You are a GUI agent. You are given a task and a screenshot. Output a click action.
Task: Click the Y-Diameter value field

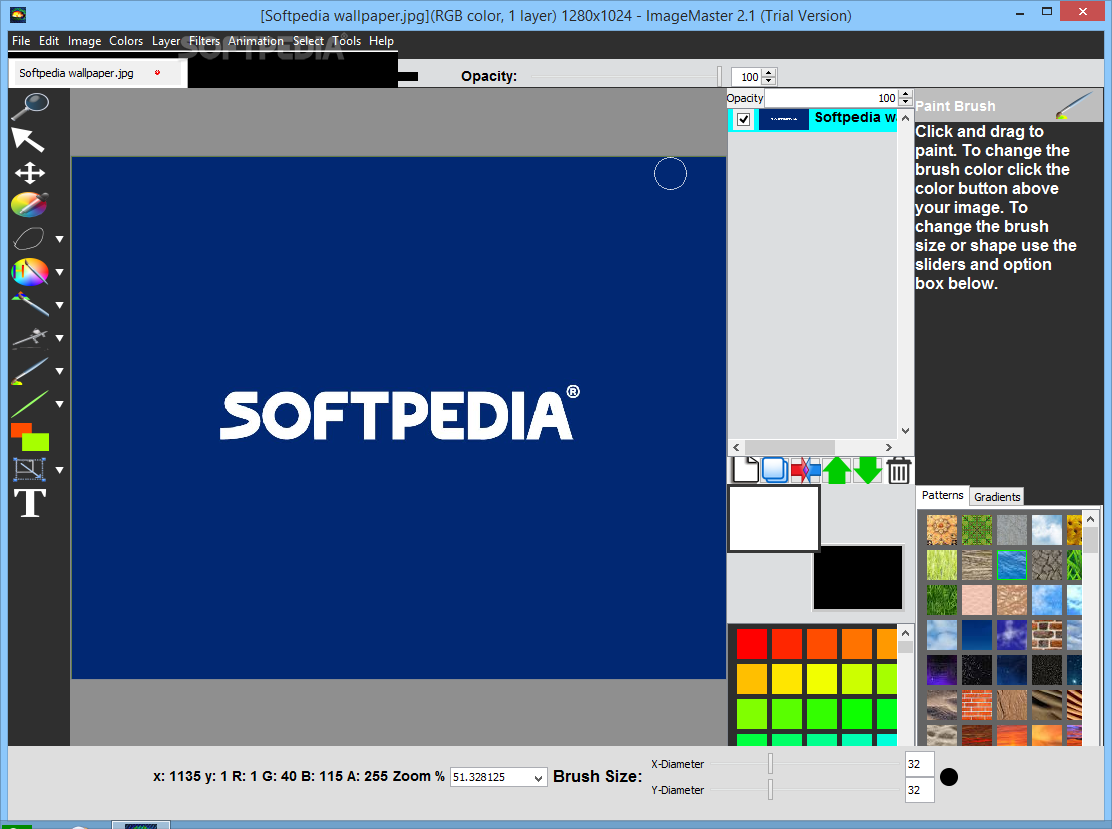click(x=919, y=790)
